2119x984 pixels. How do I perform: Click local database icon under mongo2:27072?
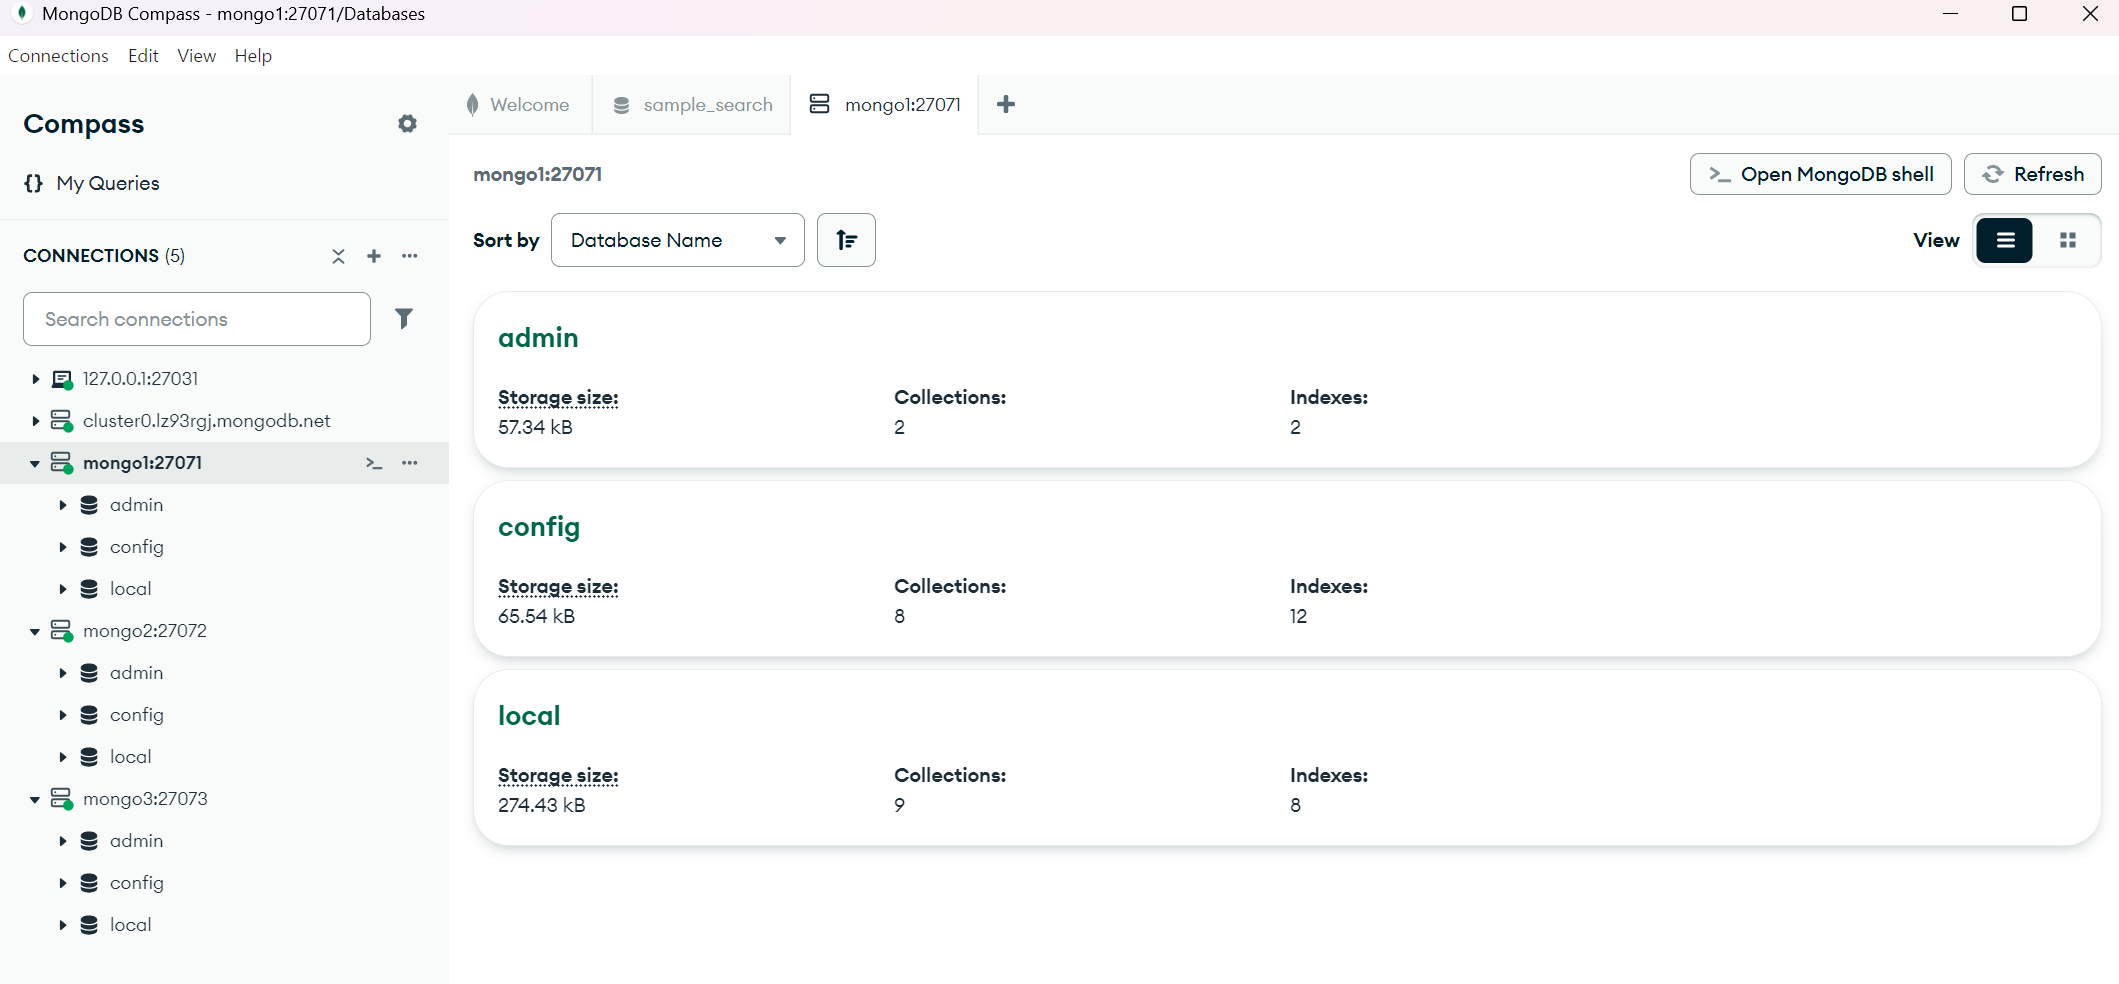click(89, 757)
